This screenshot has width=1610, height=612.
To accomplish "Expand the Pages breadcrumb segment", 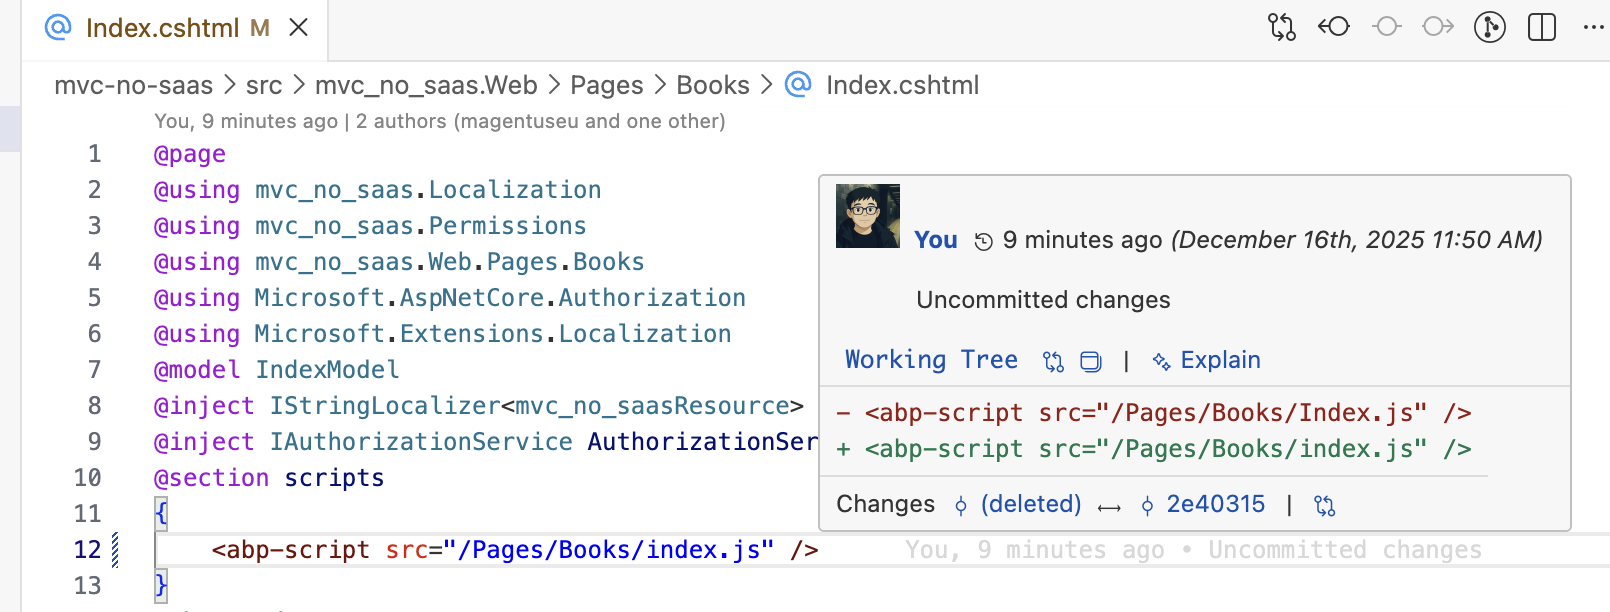I will (x=606, y=86).
